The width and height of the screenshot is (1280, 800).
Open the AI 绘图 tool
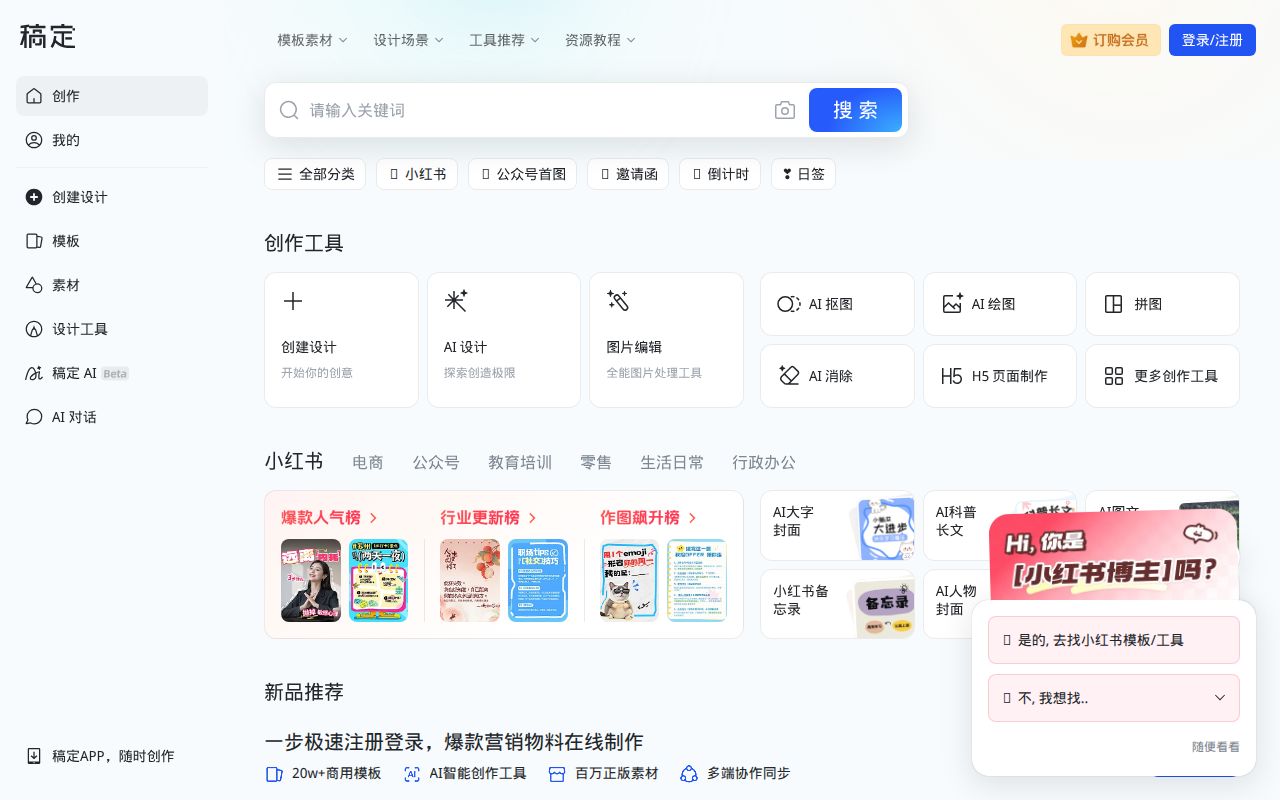(x=999, y=304)
